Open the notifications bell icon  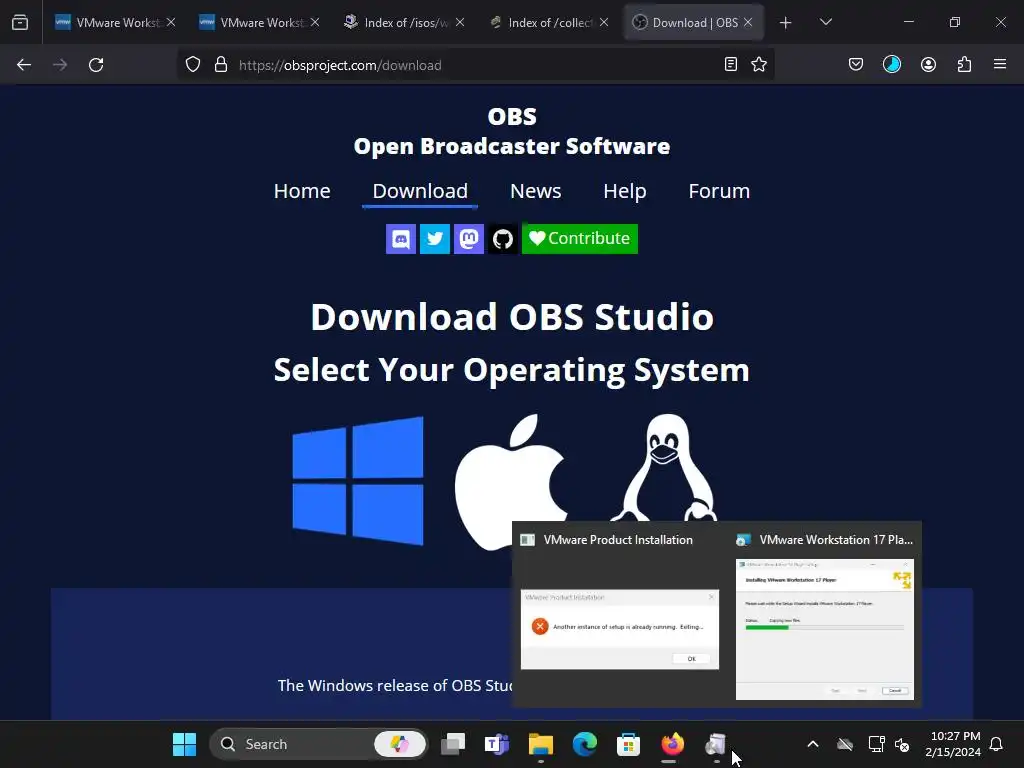pos(996,744)
